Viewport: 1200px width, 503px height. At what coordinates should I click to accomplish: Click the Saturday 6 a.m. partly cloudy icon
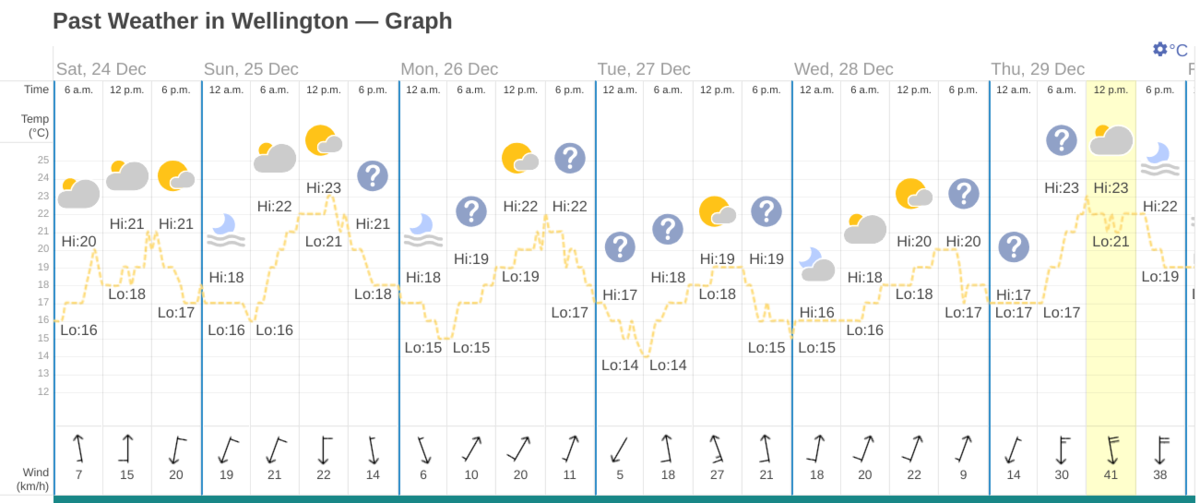(78, 192)
